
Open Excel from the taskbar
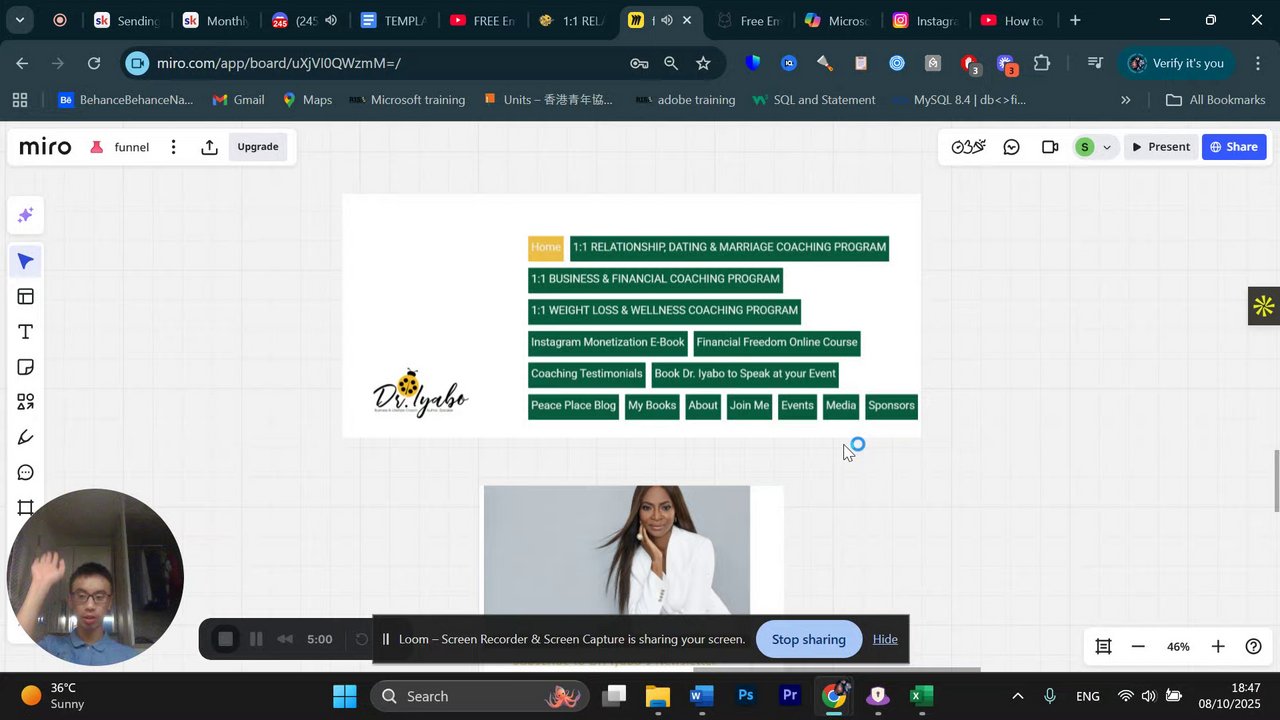pyautogui.click(x=922, y=696)
